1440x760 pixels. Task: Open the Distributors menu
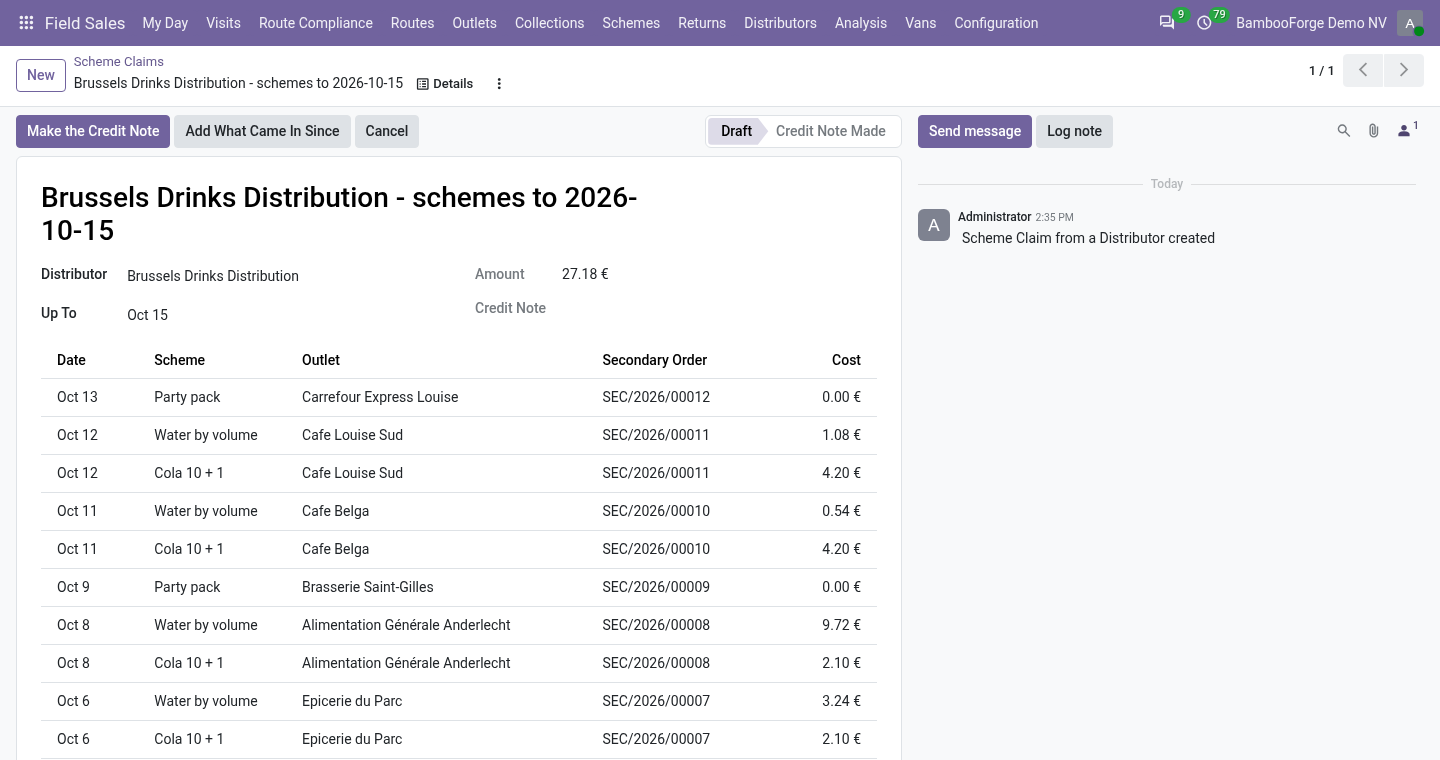(780, 23)
